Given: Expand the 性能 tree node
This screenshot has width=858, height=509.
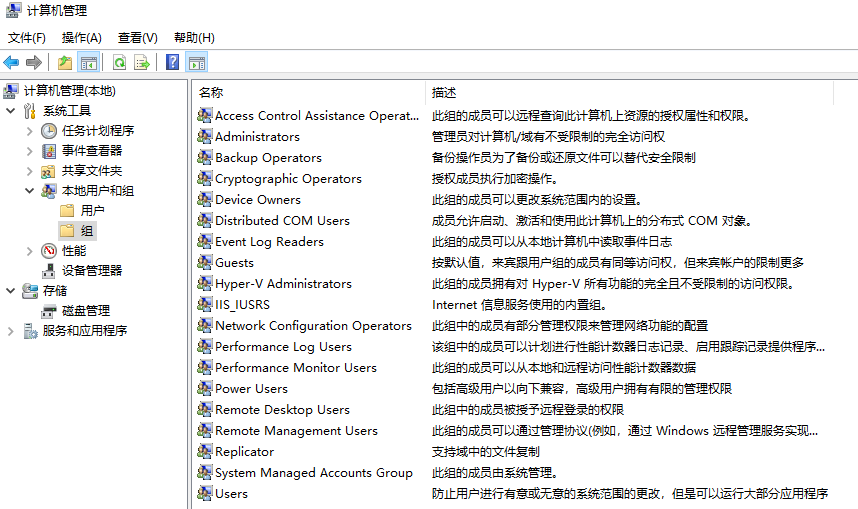Looking at the screenshot, I should 30,251.
